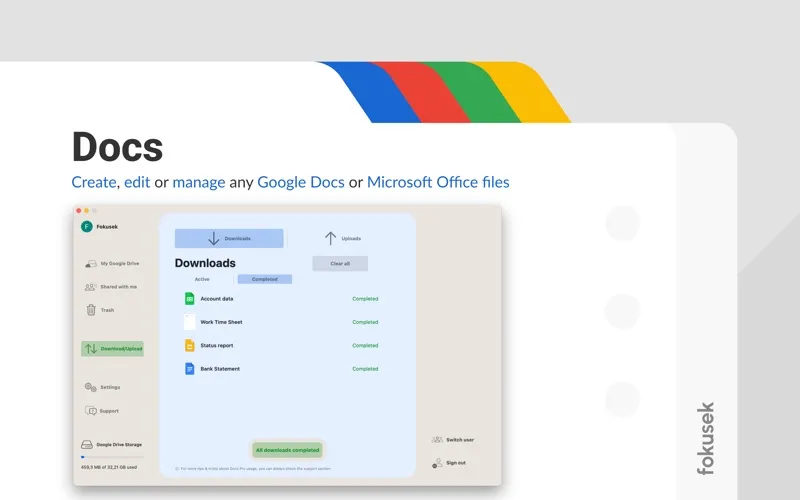The height and width of the screenshot is (500, 800).
Task: Open the Trash section
Action: [100, 310]
